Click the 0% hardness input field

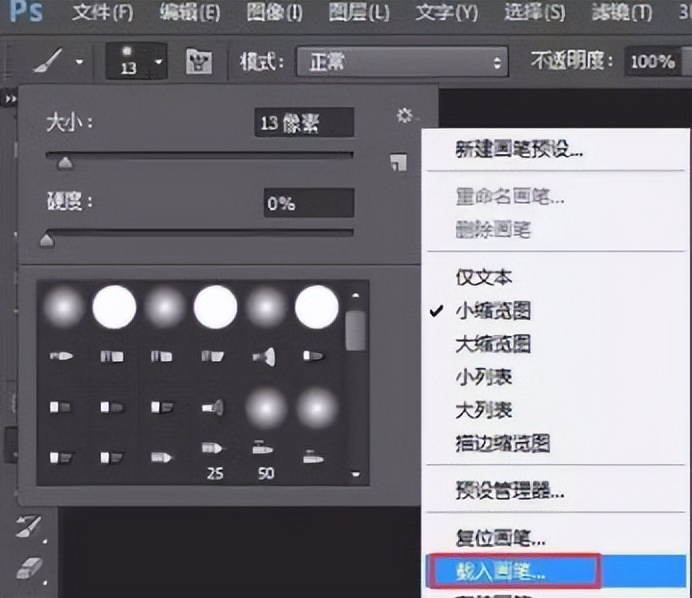(x=309, y=203)
